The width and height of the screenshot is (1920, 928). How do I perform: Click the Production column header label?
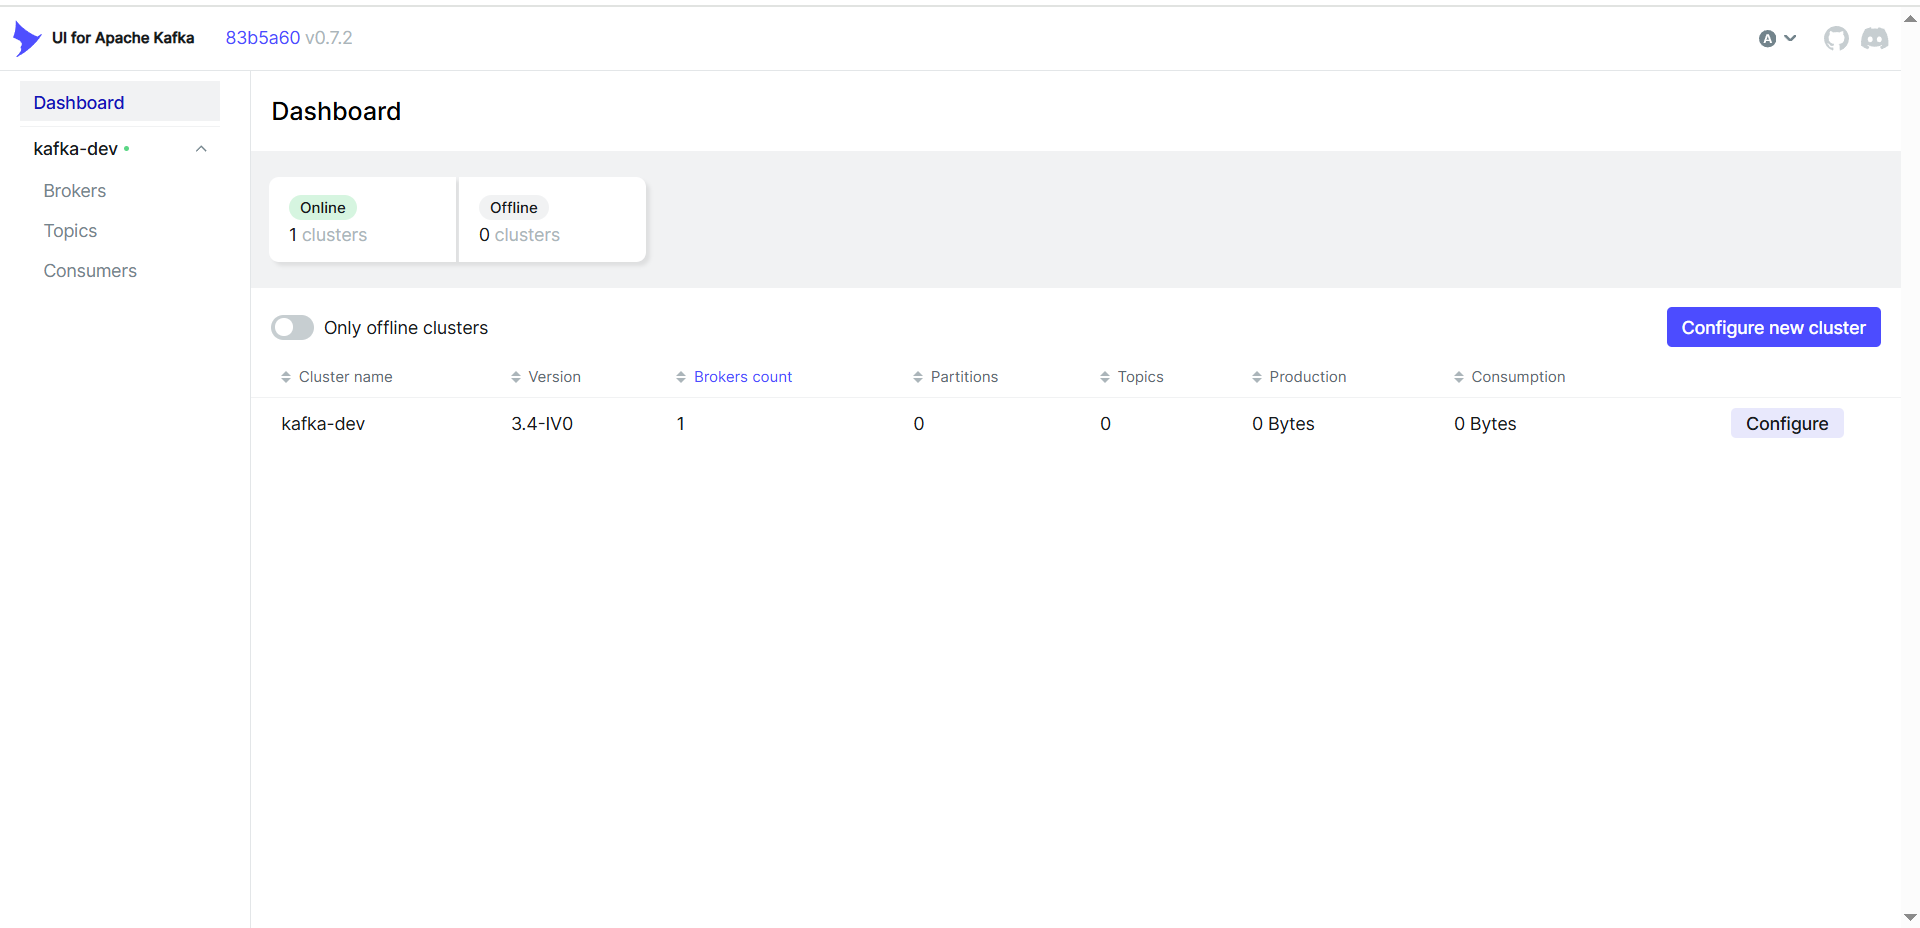[x=1308, y=377]
